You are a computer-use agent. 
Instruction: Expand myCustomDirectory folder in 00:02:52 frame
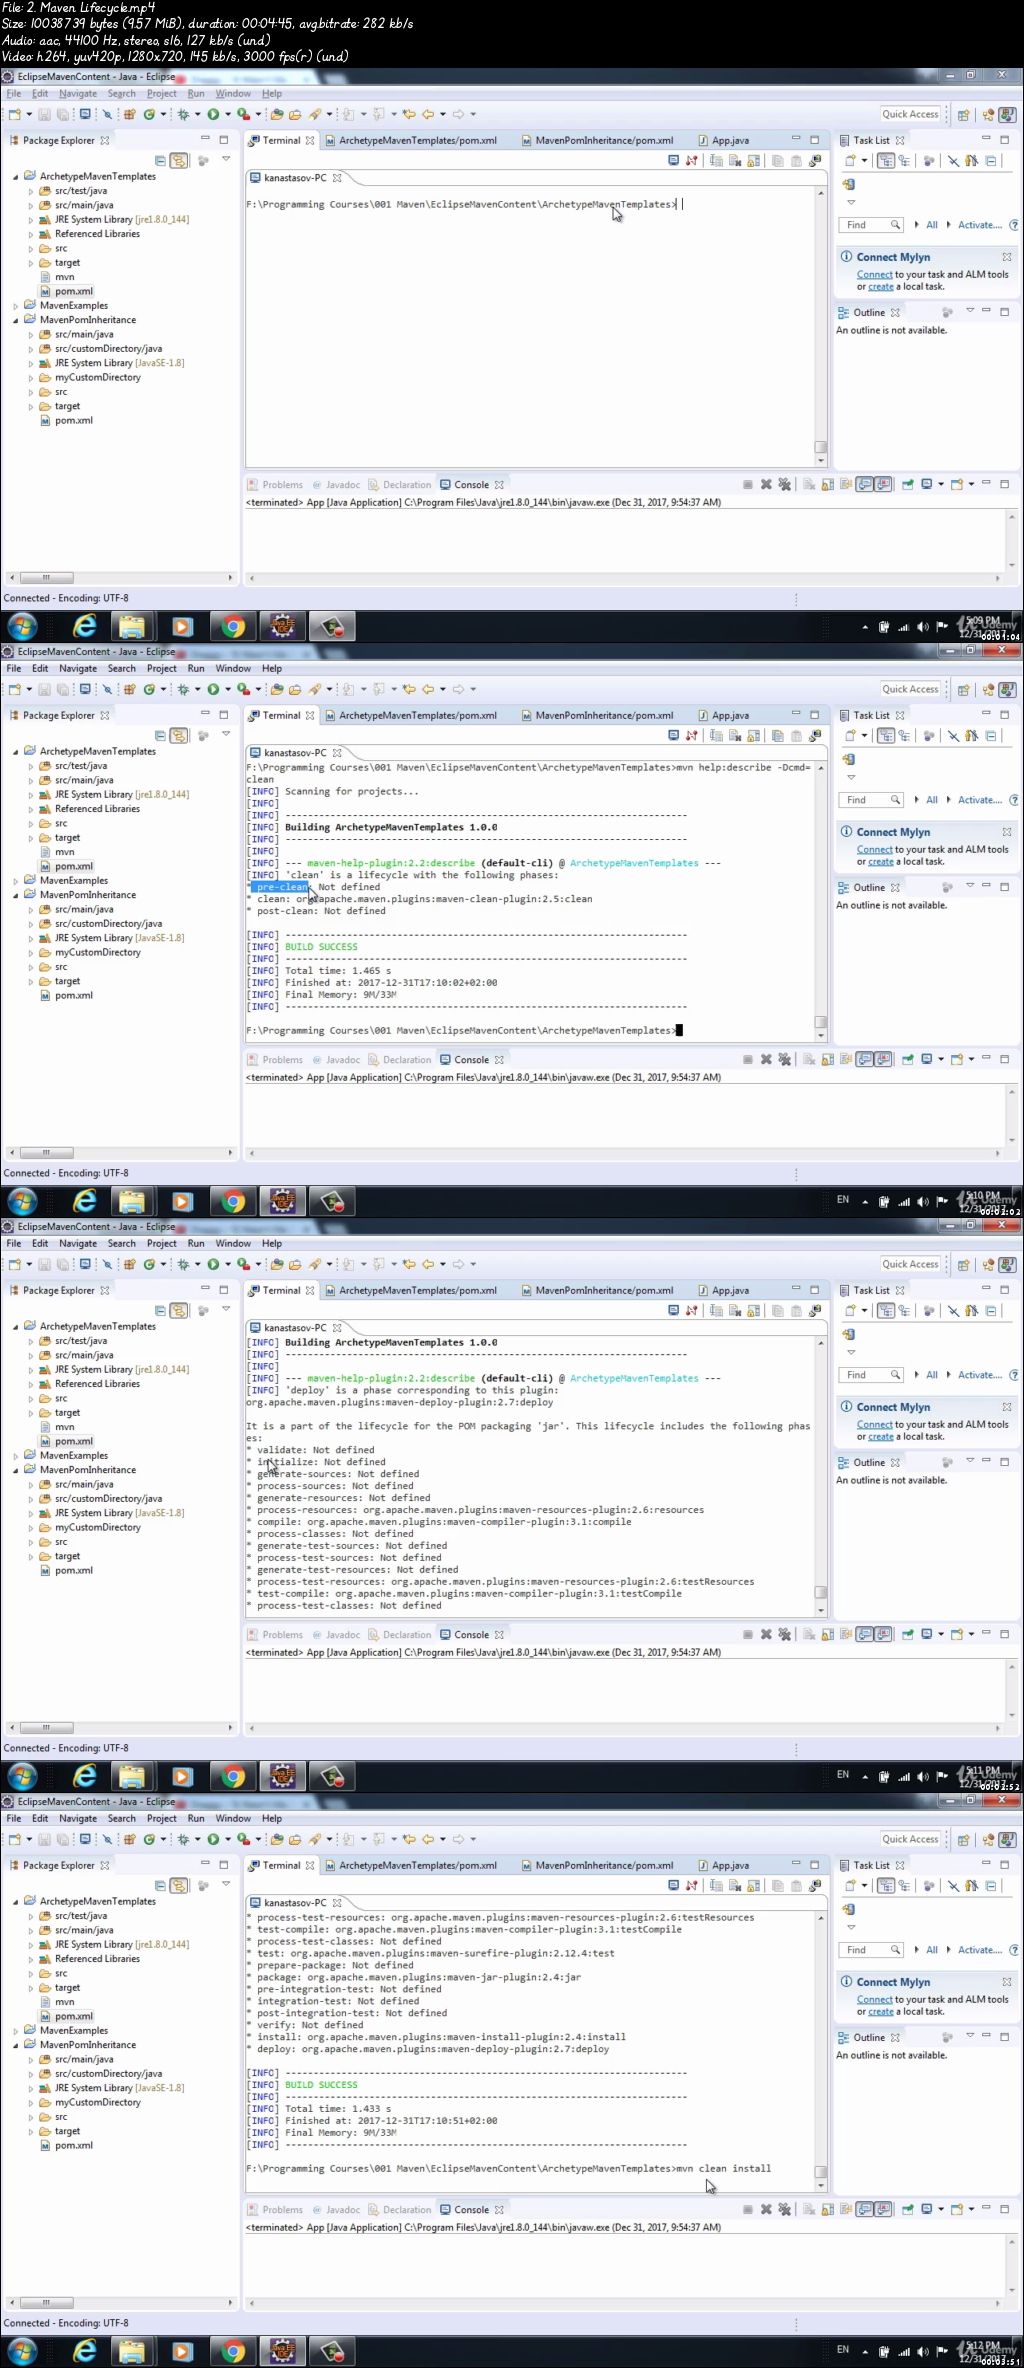tap(31, 1528)
